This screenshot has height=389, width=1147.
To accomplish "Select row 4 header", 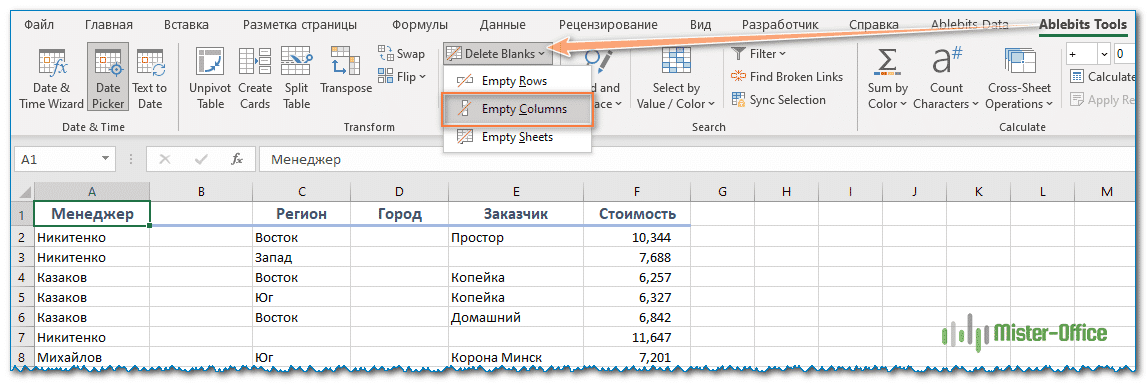I will (x=23, y=278).
